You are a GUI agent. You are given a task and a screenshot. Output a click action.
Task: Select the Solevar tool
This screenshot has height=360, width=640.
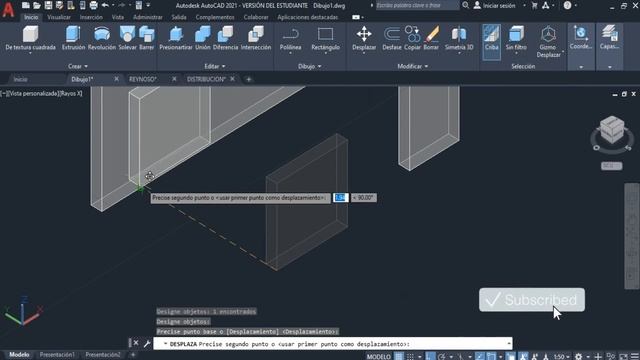(x=127, y=38)
